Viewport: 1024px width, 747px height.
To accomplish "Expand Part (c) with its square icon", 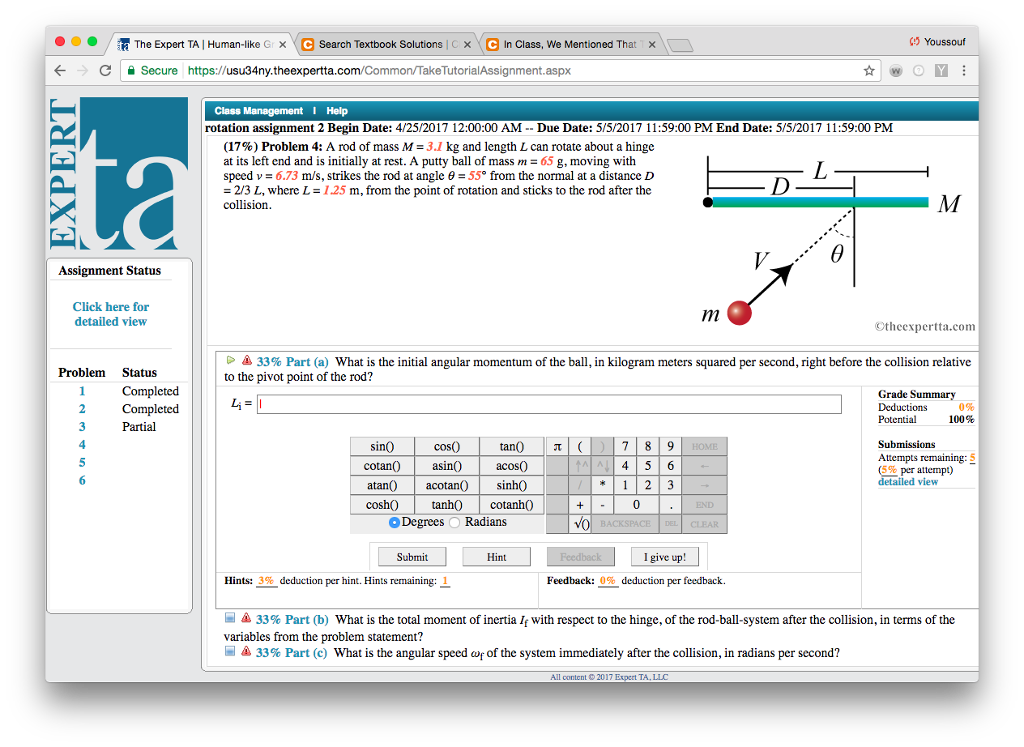I will point(230,652).
